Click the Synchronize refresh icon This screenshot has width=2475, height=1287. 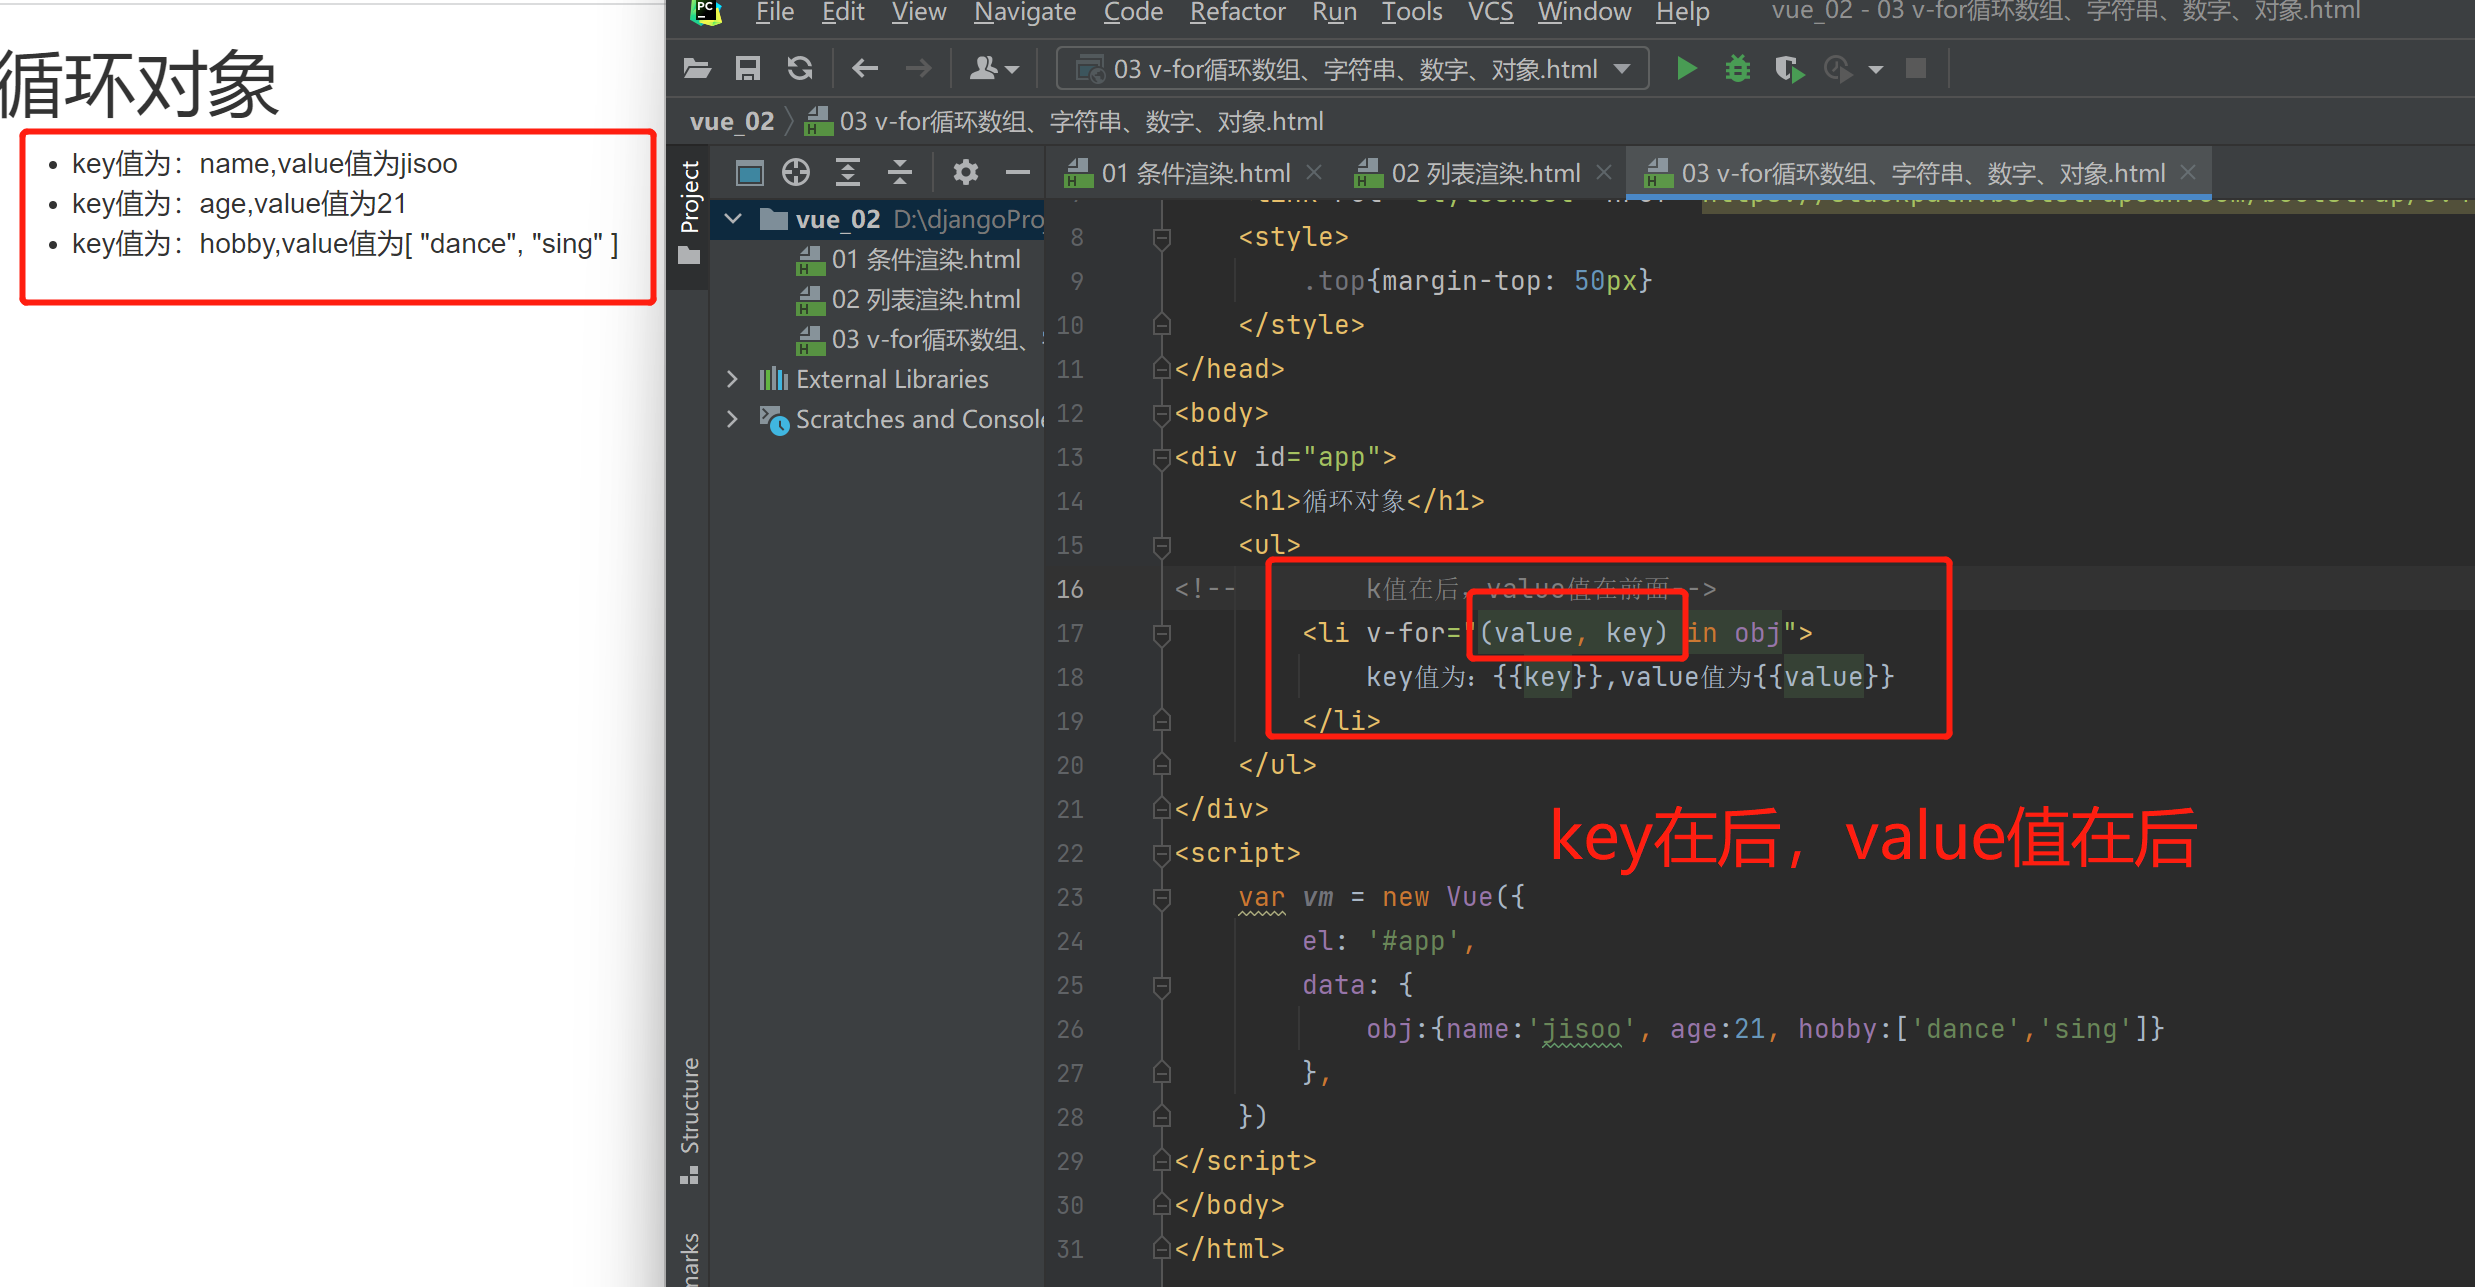(800, 69)
